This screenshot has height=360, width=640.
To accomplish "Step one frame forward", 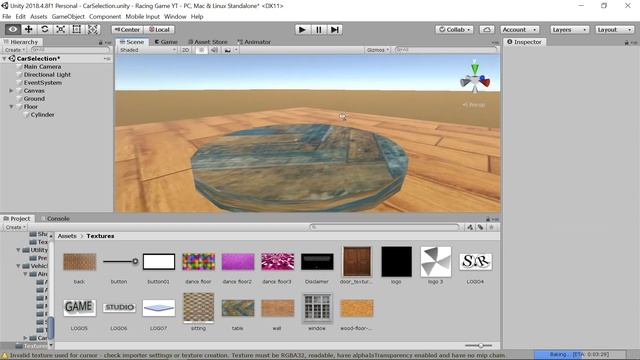I will pos(335,29).
